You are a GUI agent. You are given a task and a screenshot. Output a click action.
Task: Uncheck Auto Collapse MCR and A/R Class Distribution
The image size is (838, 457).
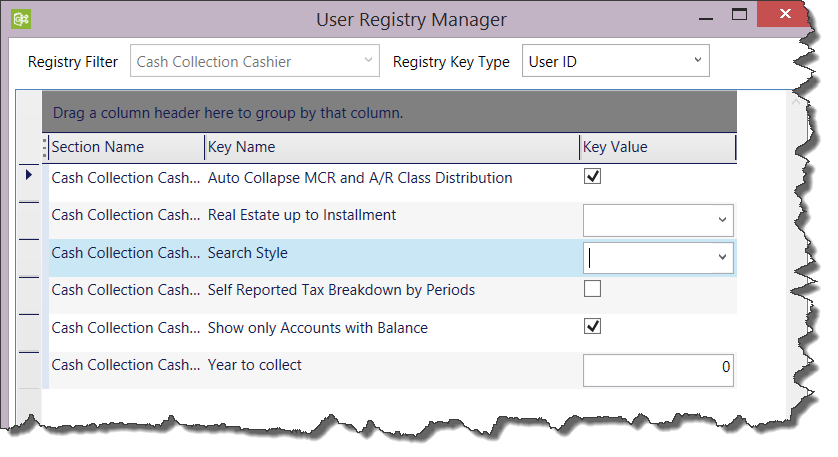pos(592,177)
